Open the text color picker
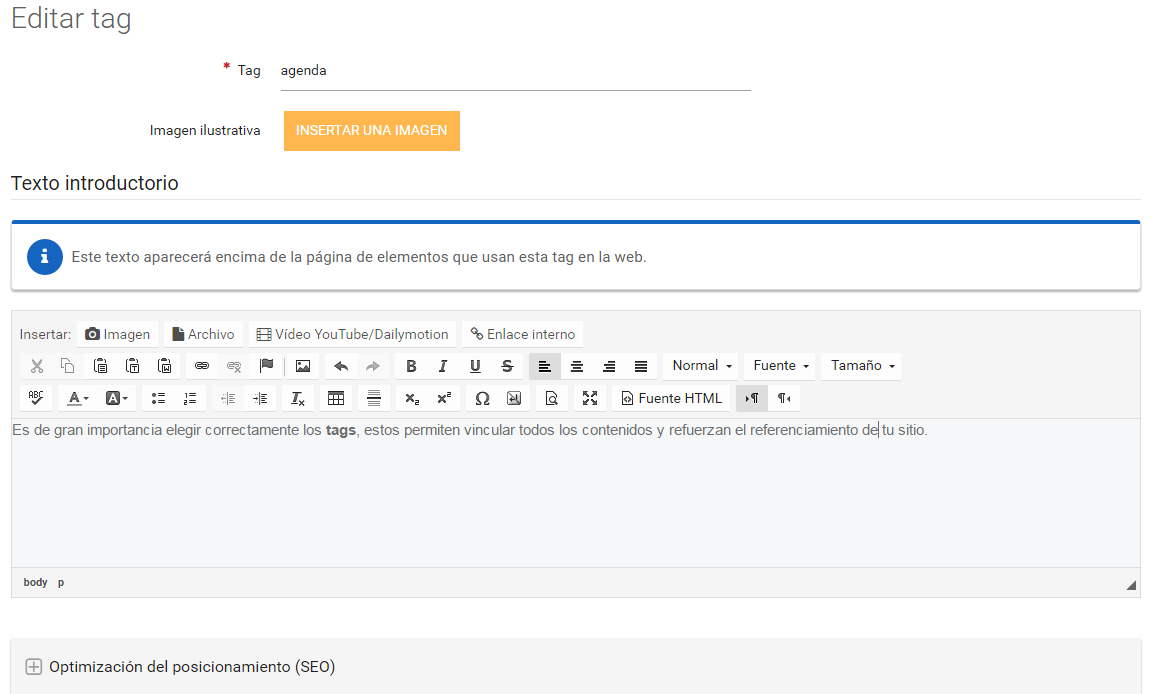The image size is (1153, 694). coord(78,398)
